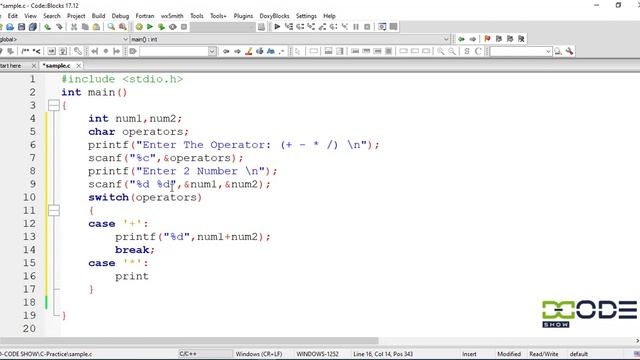Click the DoxyBlocks block comment icon
640x360 pixels.
25,51
